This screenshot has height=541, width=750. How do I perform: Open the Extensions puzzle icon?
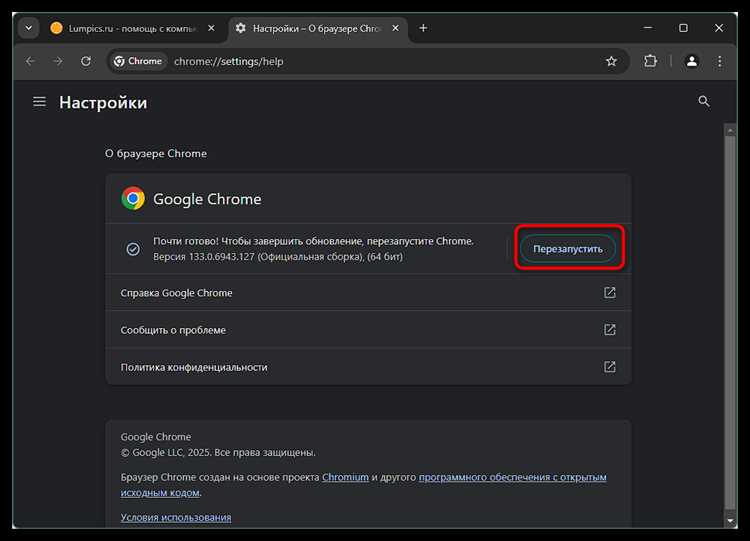coord(651,61)
